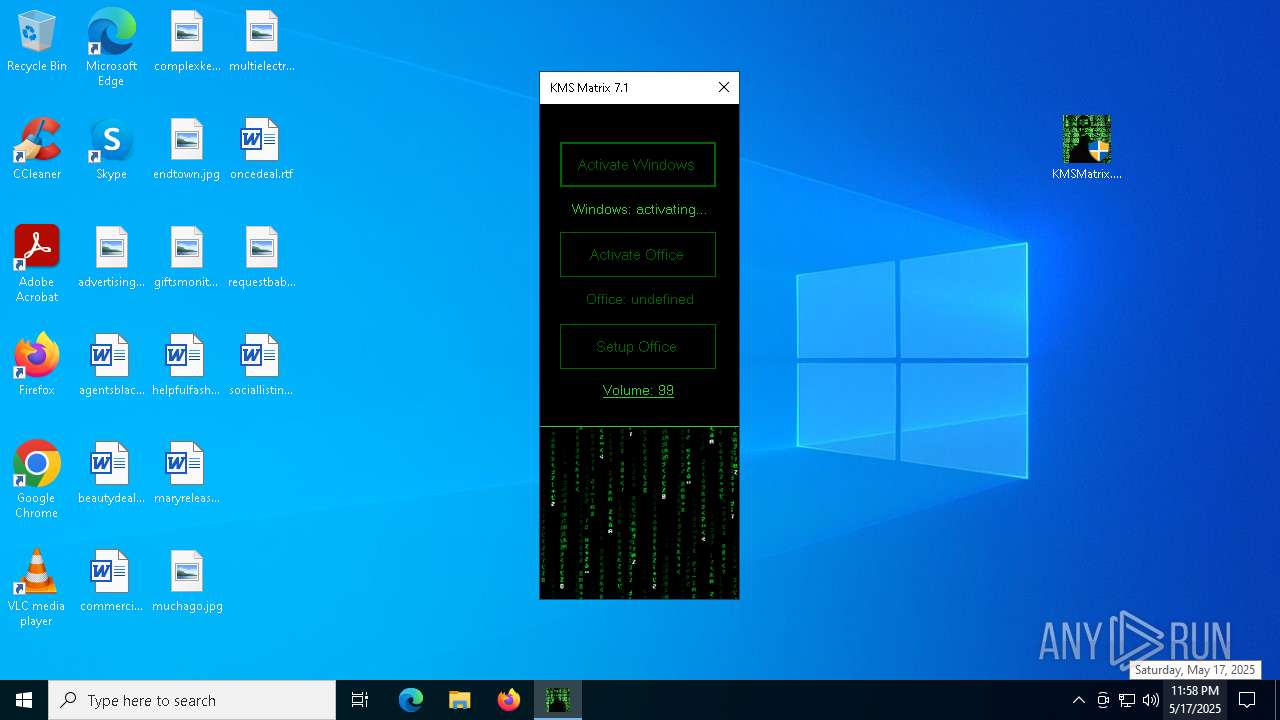This screenshot has width=1280, height=720.
Task: Select the KMSMatrix desktop icon
Action: coord(1087,148)
